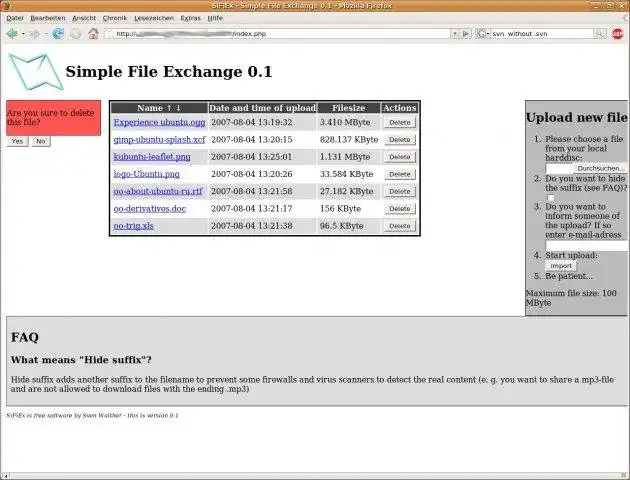Delete kubuntu-leaflet.png
The width and height of the screenshot is (630, 480).
click(400, 157)
